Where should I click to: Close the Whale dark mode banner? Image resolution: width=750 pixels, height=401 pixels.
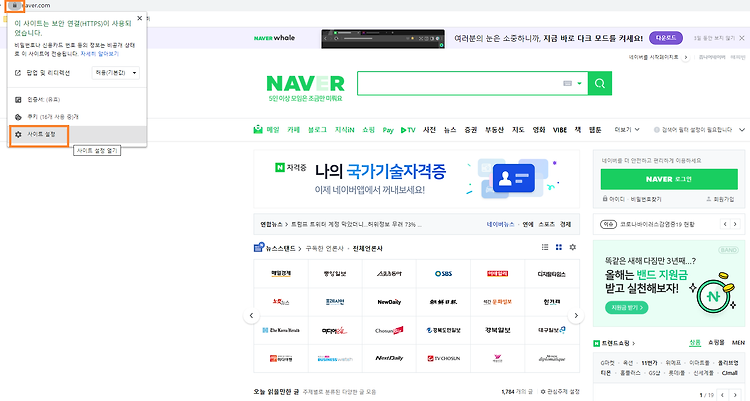pos(742,38)
